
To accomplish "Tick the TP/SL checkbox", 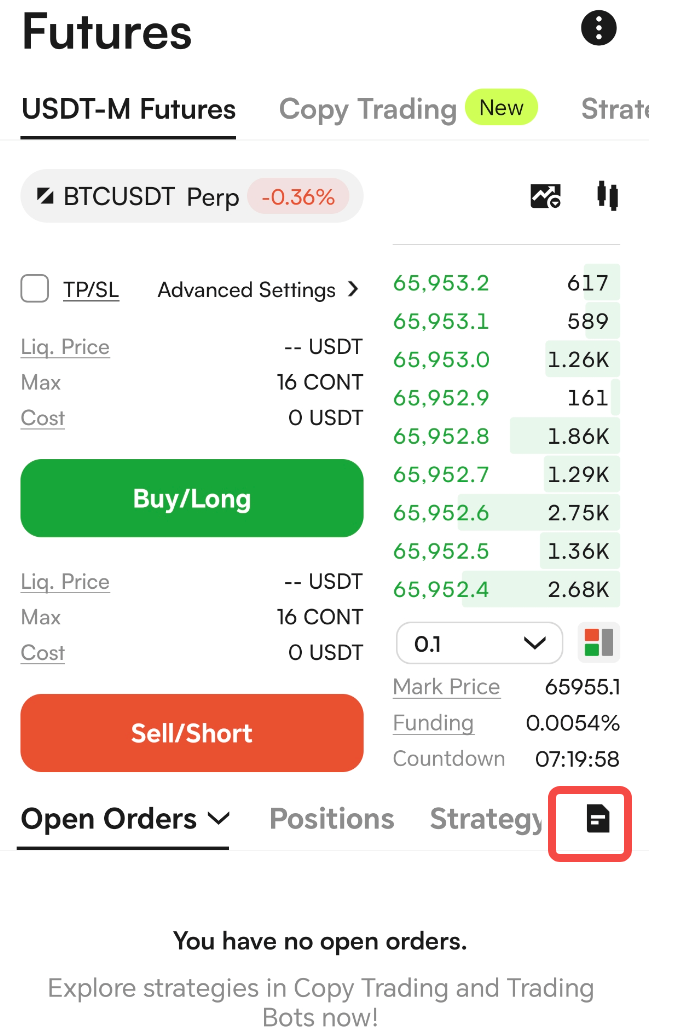I will point(35,289).
